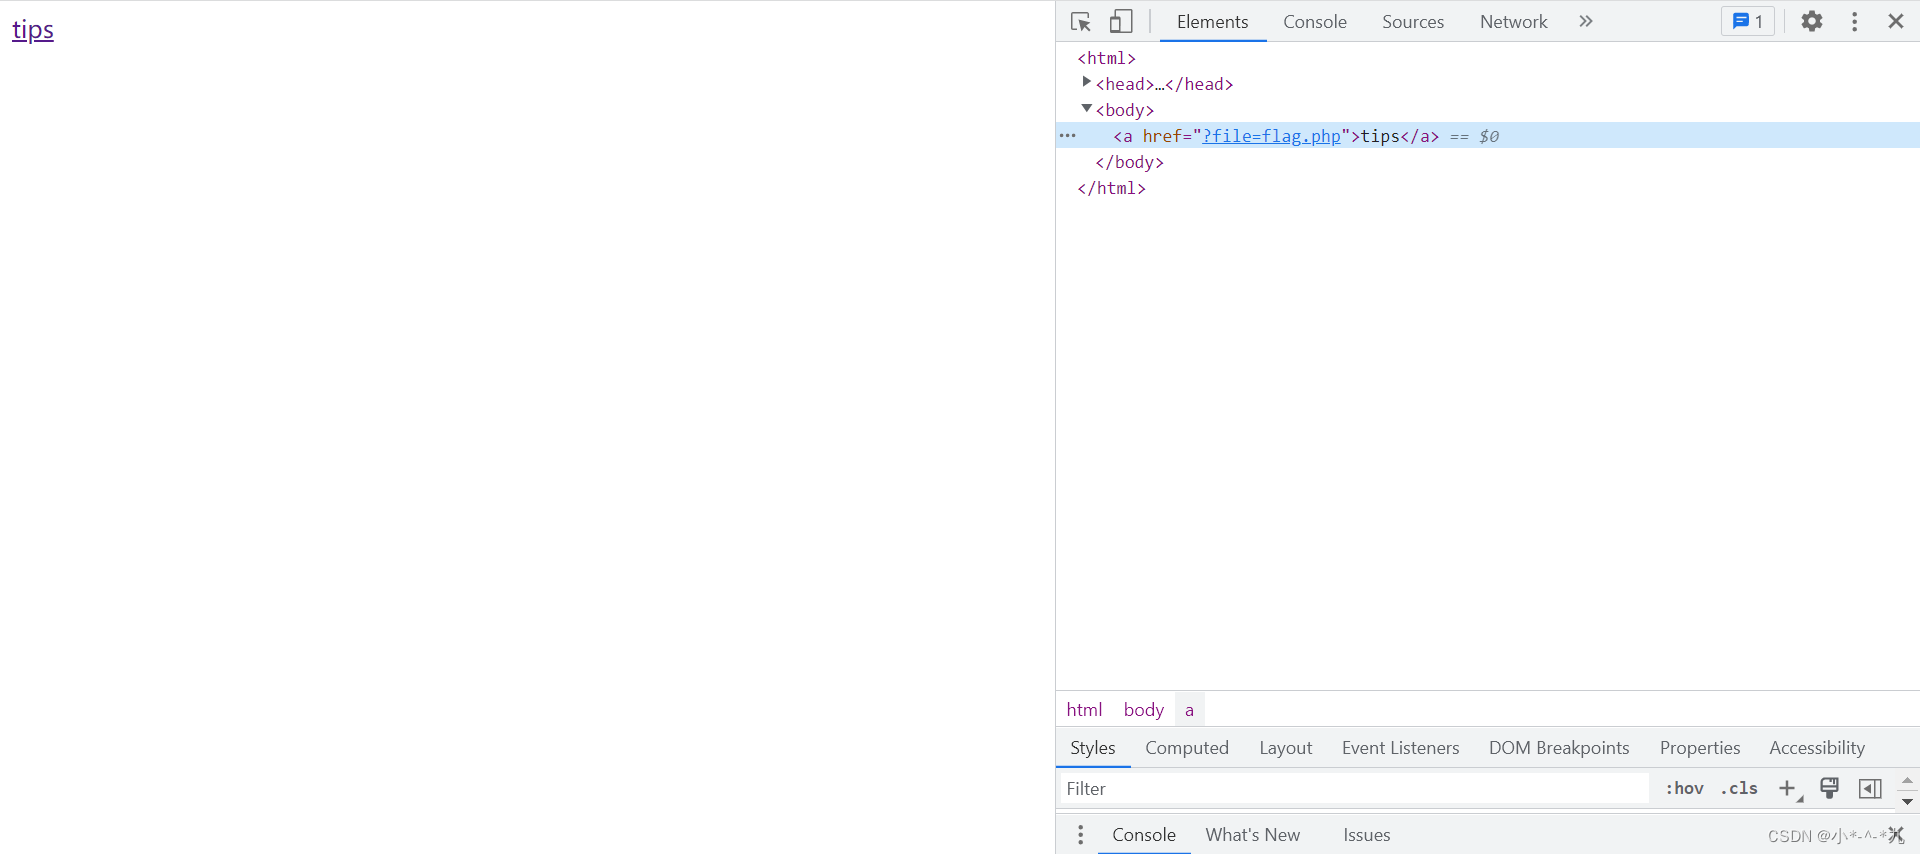
Task: Open the ellipsis actions for selected node
Action: tap(1068, 135)
